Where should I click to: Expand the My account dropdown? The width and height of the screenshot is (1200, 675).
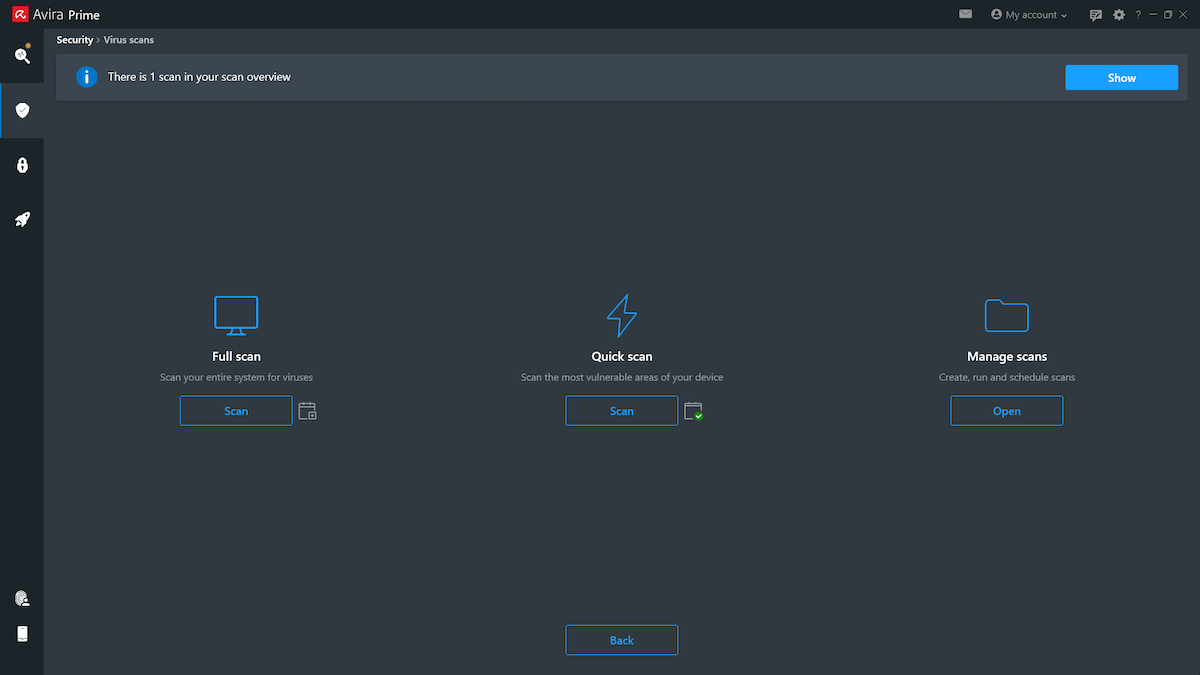pos(1028,14)
